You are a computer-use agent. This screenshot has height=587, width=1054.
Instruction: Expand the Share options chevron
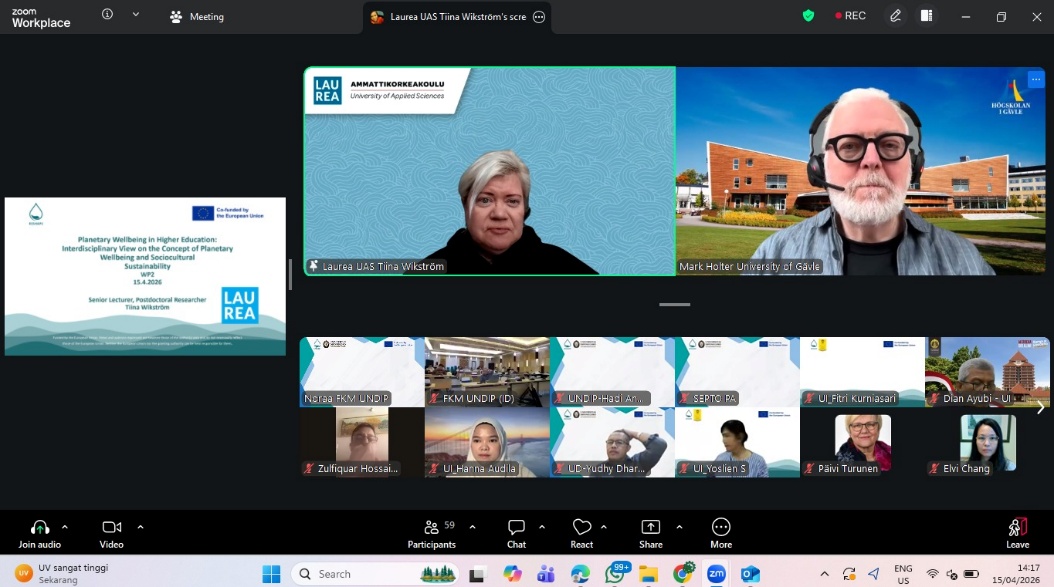(679, 527)
